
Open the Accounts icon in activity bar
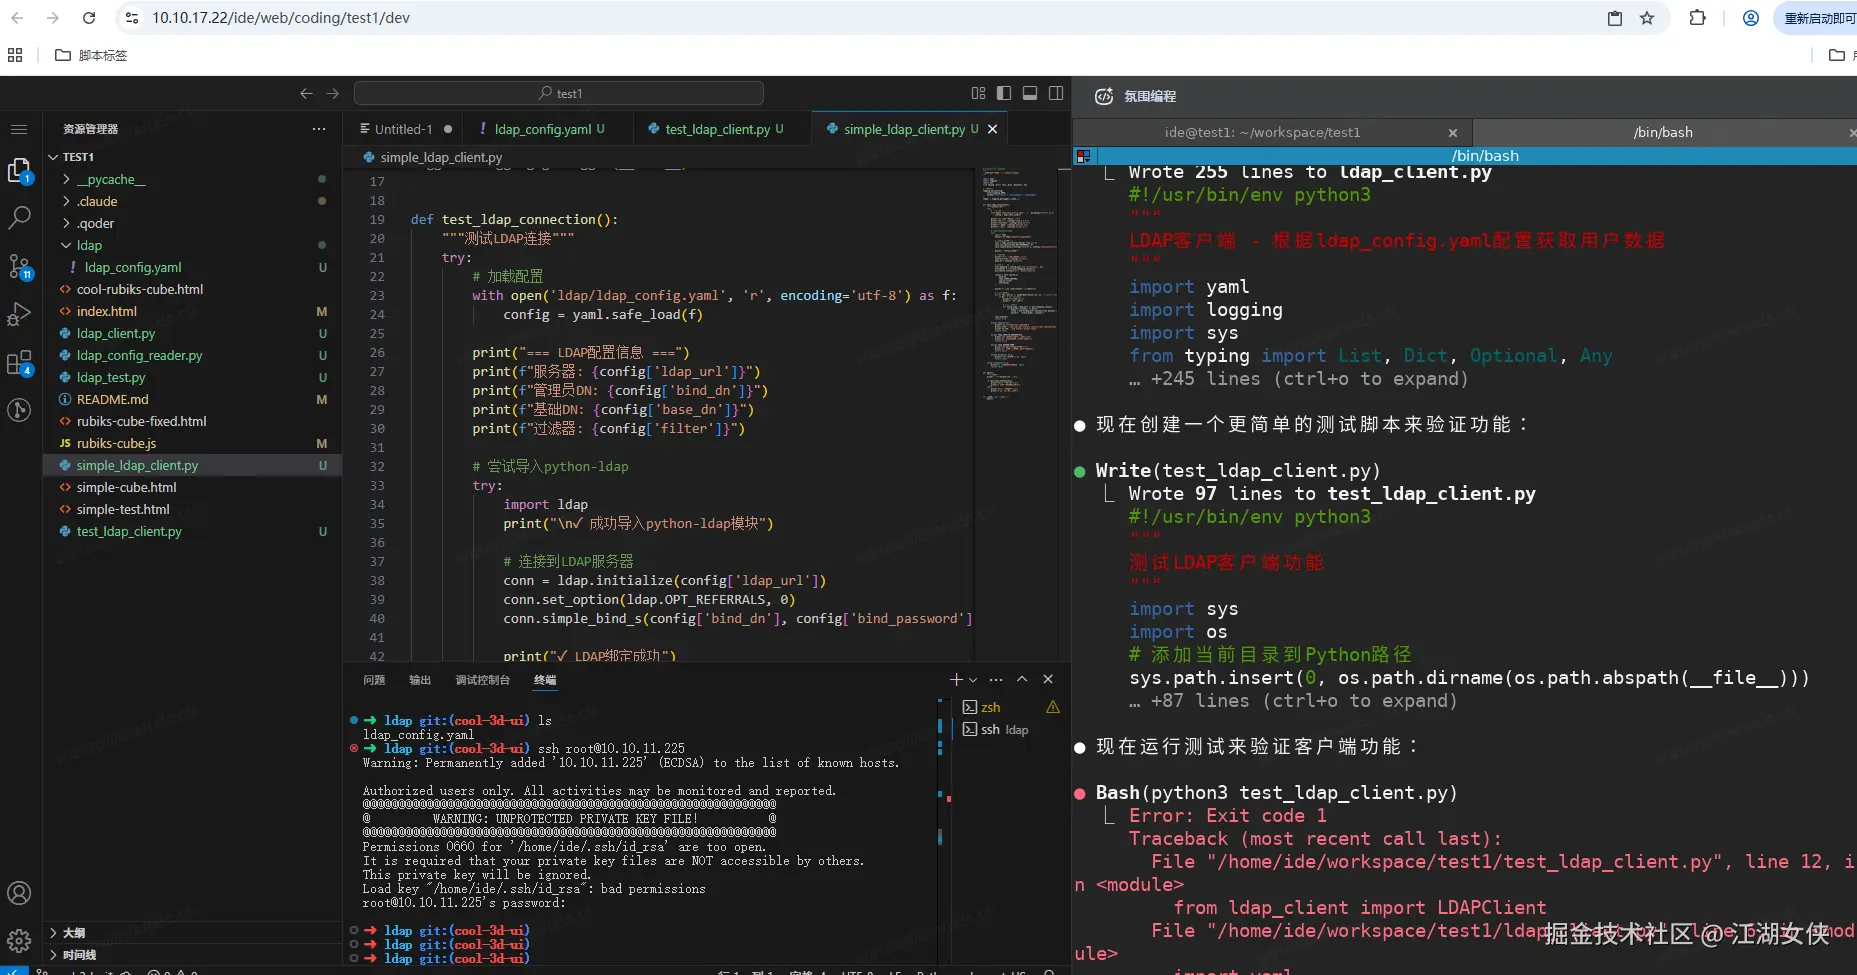tap(19, 893)
